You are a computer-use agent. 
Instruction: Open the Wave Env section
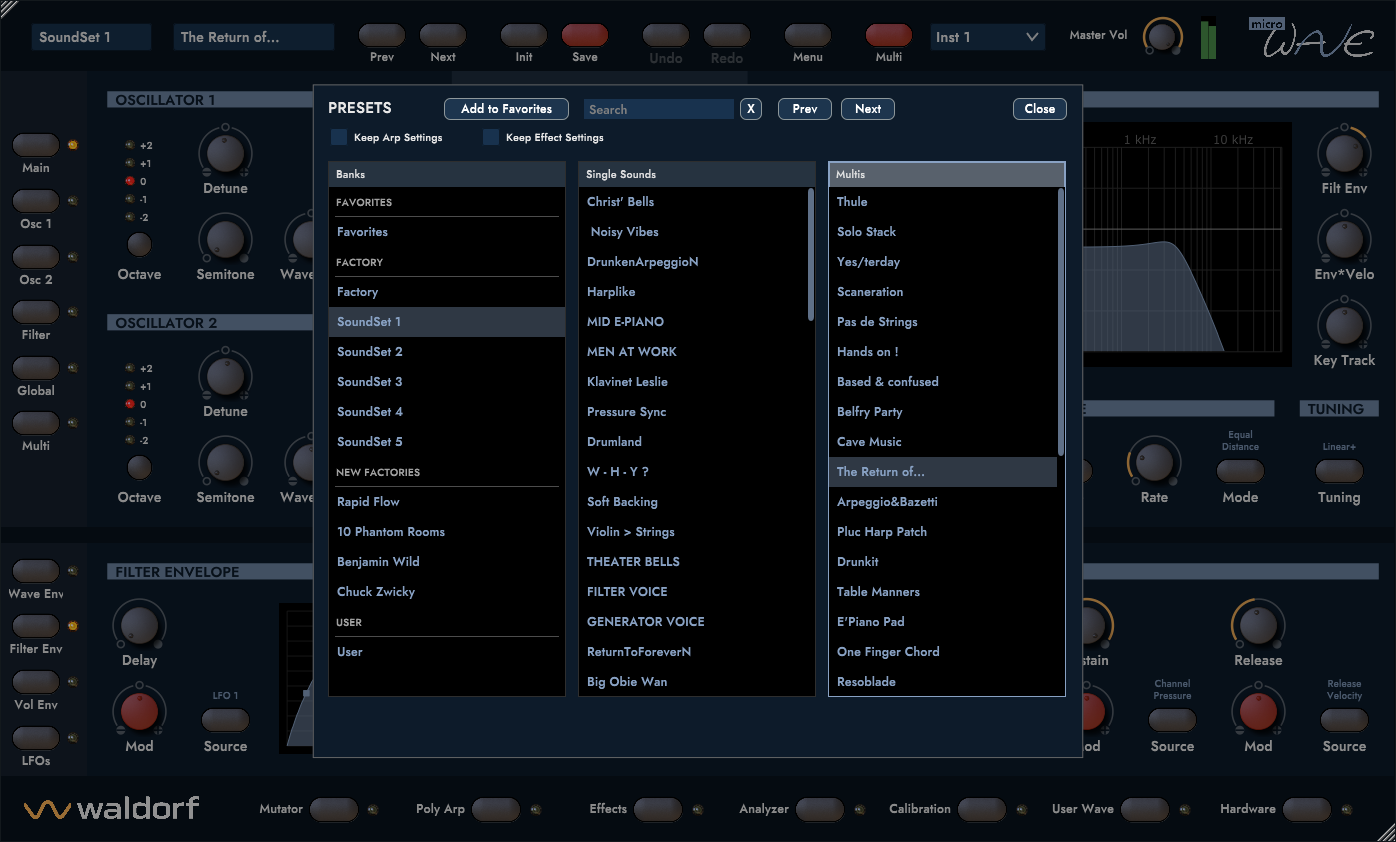point(36,571)
